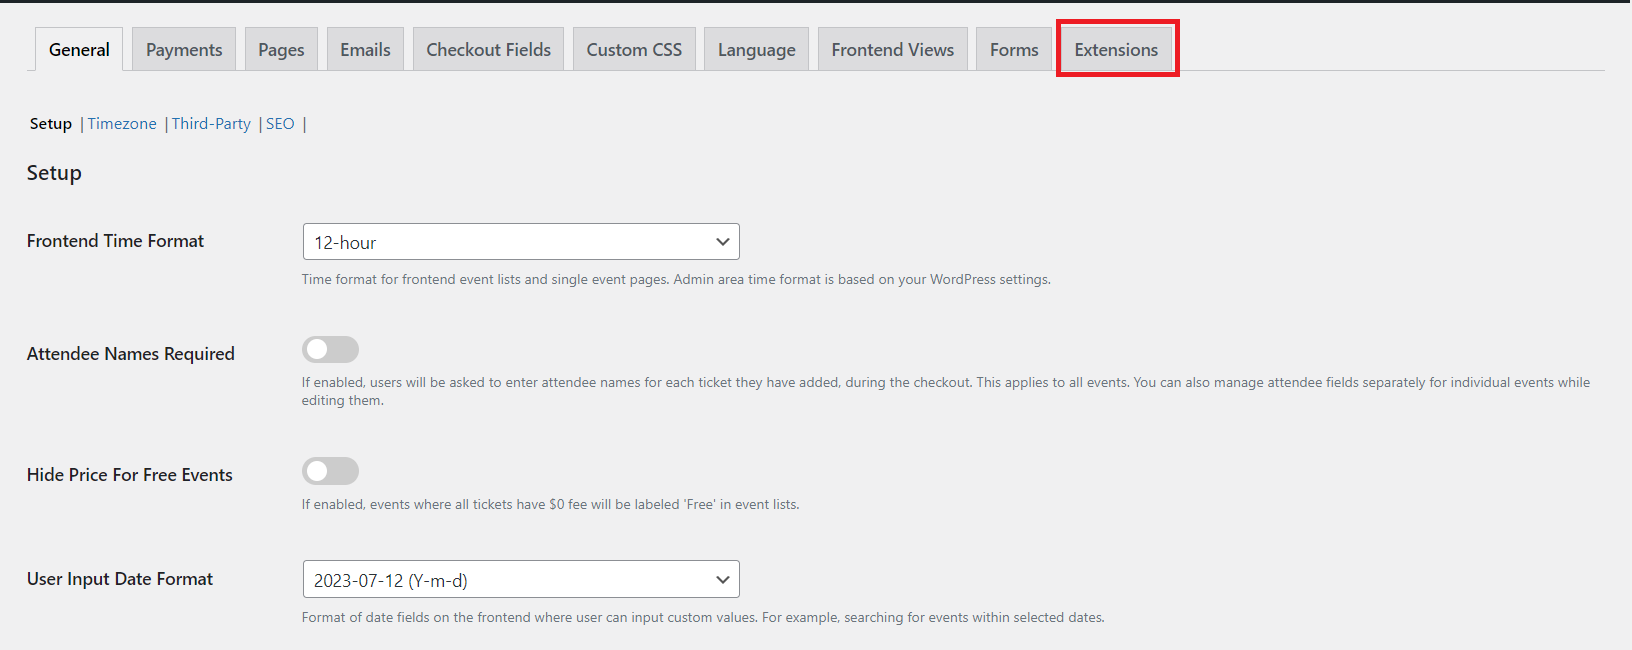Enable the Attendee Names Required toggle
This screenshot has height=650, width=1632.
tap(330, 350)
